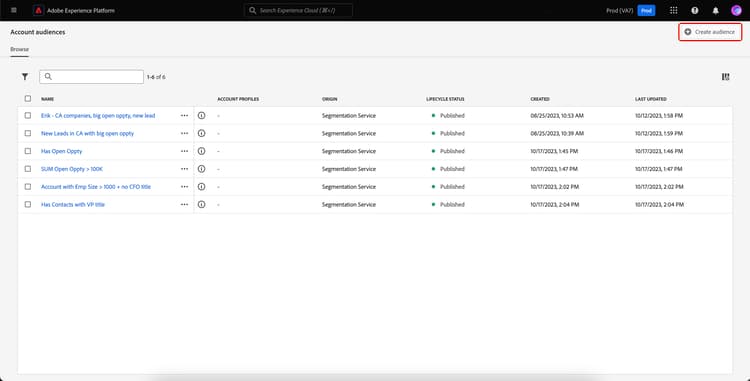
Task: Open the help question mark icon
Action: coord(695,10)
